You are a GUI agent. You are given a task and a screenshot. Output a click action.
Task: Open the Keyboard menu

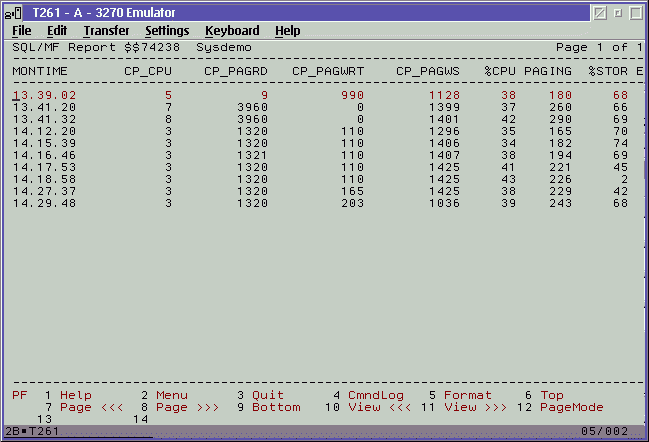[x=232, y=31]
